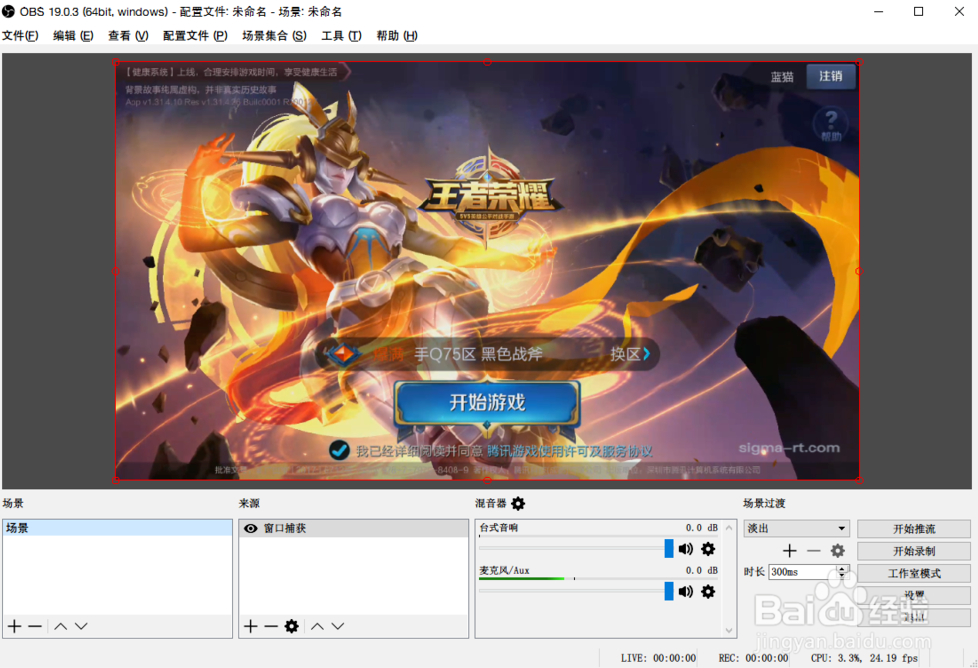Screen dimensions: 978x668
Task: Click 手Q75区 黑色战斧 server name
Action: (x=478, y=354)
